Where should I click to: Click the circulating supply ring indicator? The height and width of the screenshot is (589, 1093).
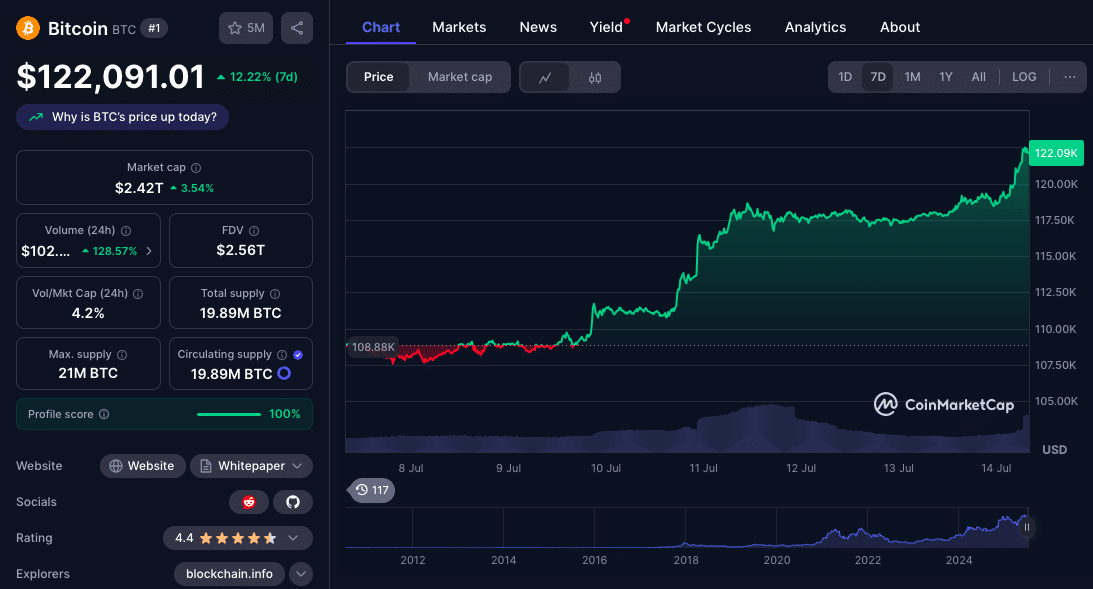(x=284, y=374)
